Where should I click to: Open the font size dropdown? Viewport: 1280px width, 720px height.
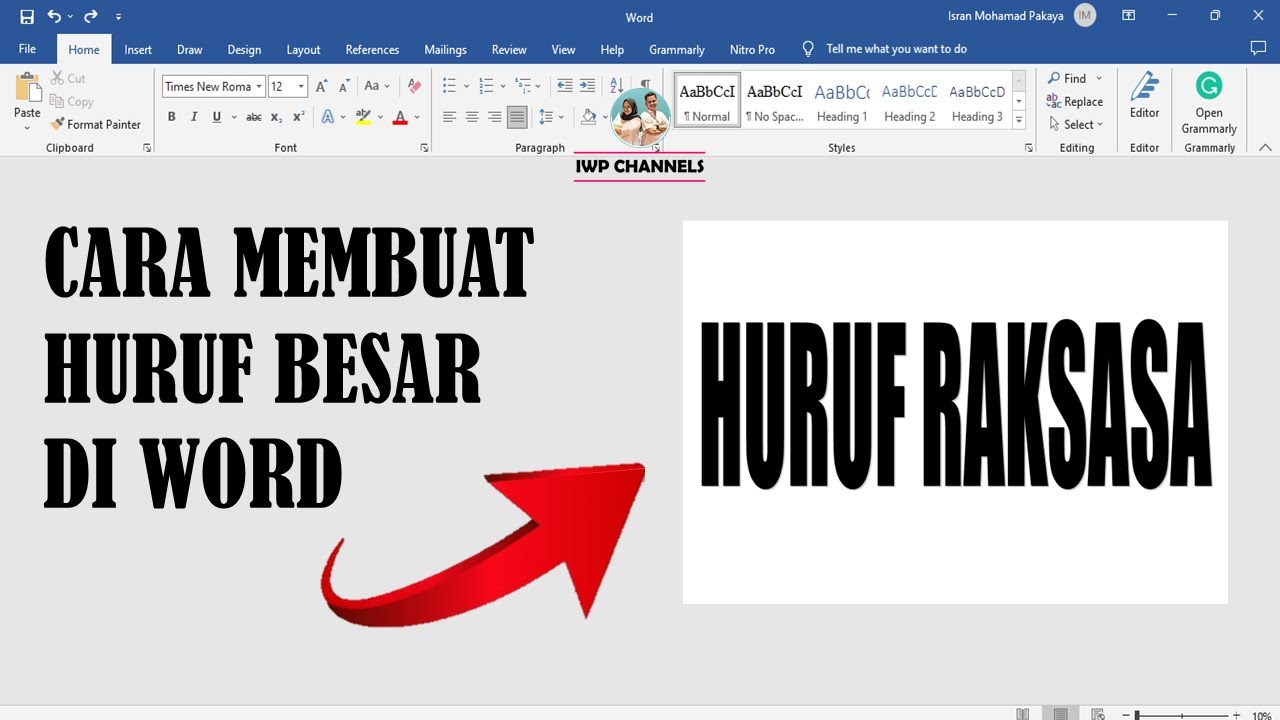tap(301, 87)
